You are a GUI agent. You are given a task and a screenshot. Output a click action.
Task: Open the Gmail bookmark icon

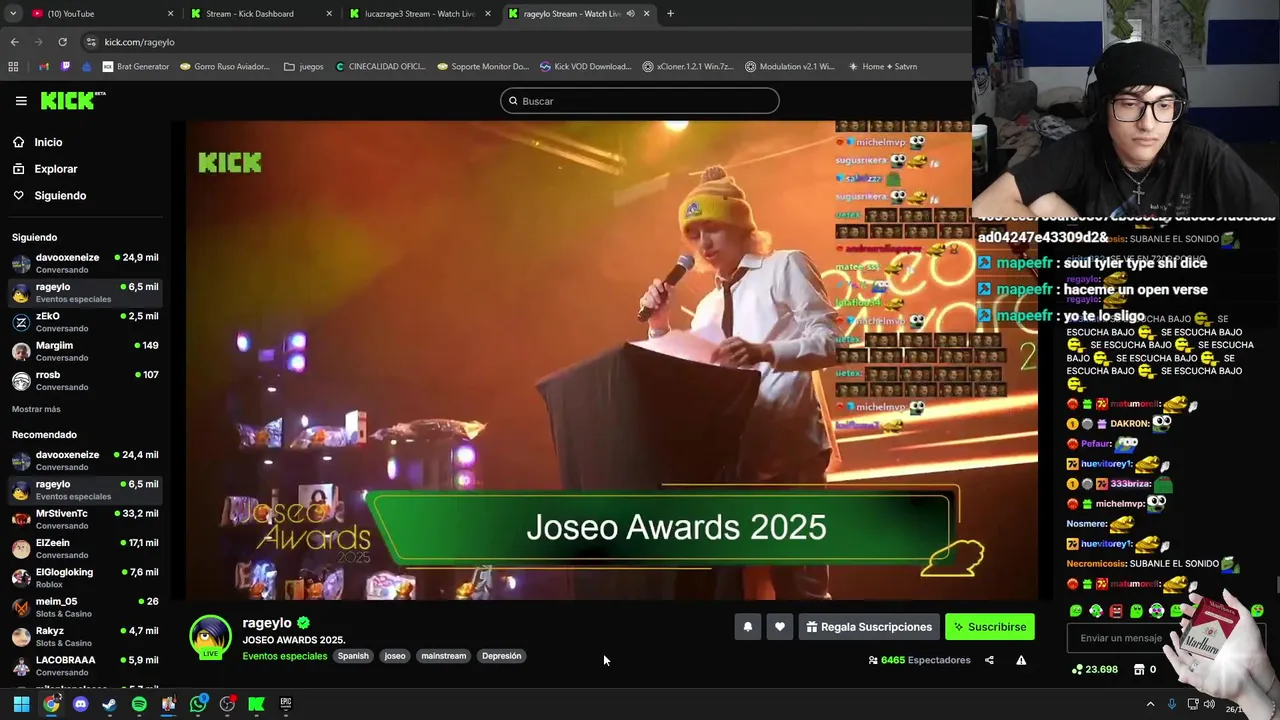pyautogui.click(x=43, y=67)
